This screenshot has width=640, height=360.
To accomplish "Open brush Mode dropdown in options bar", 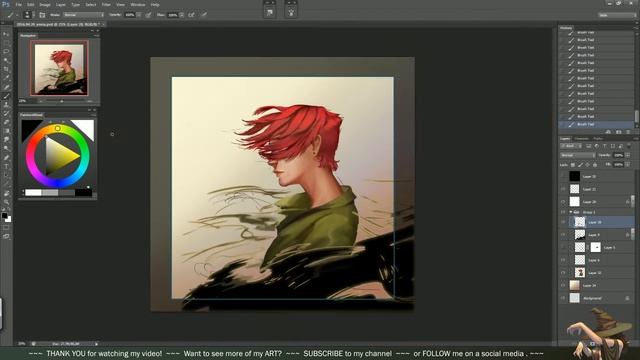I will tap(84, 15).
